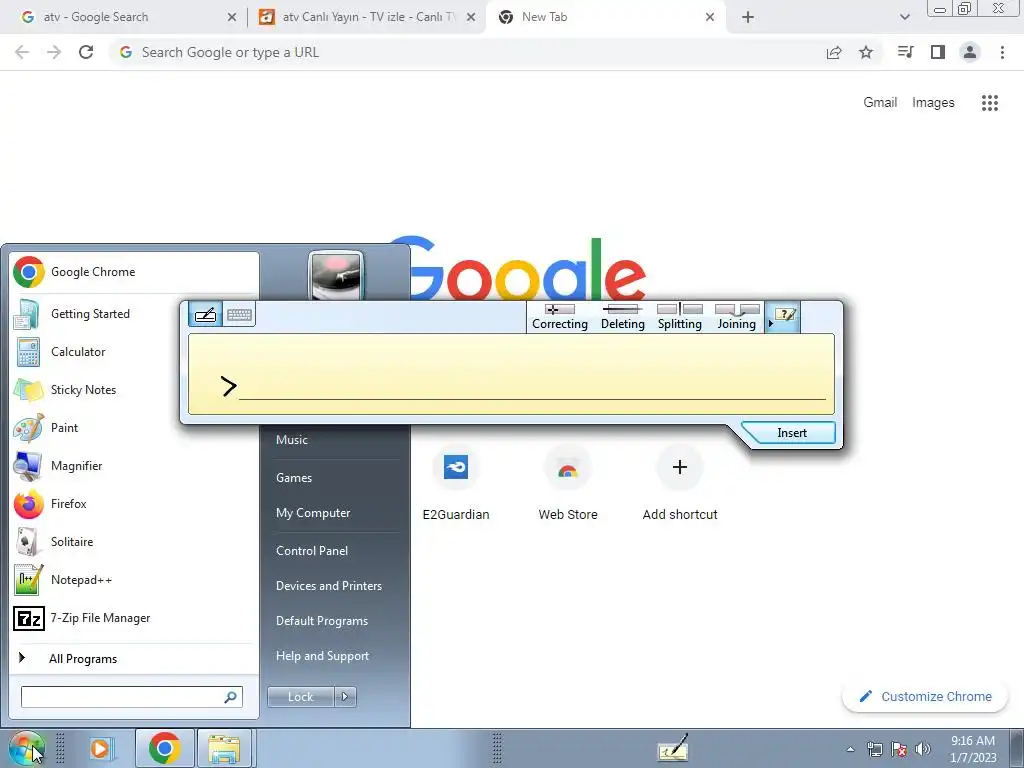Click the Lock button in Start menu
The image size is (1024, 768).
click(300, 697)
